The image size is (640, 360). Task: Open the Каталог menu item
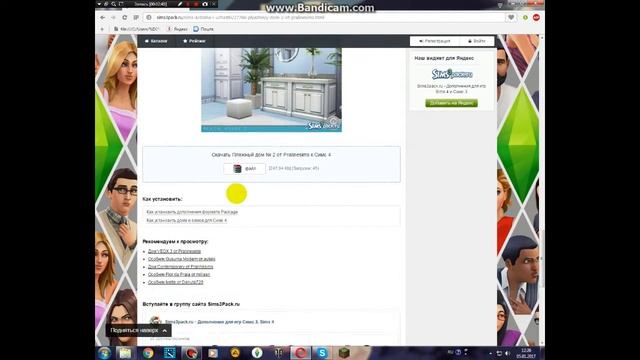click(156, 41)
